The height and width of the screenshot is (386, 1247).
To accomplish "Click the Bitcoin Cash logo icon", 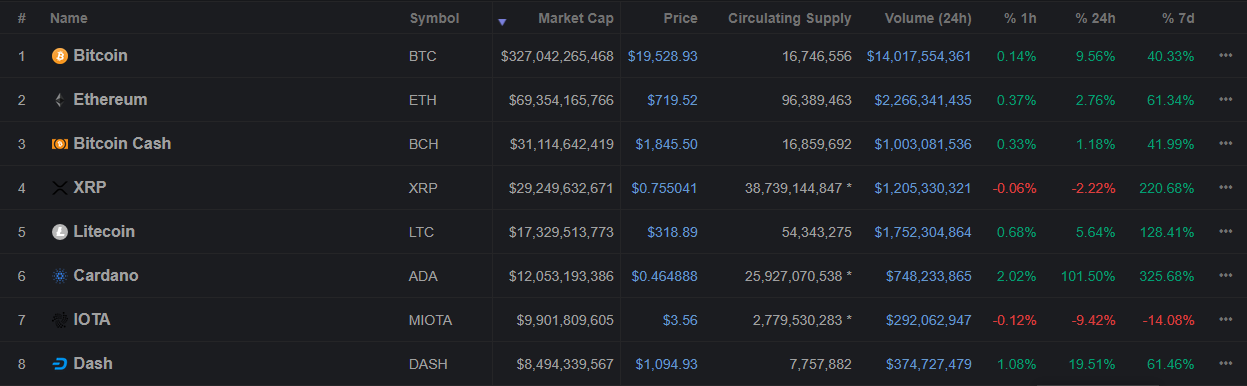I will coord(60,144).
